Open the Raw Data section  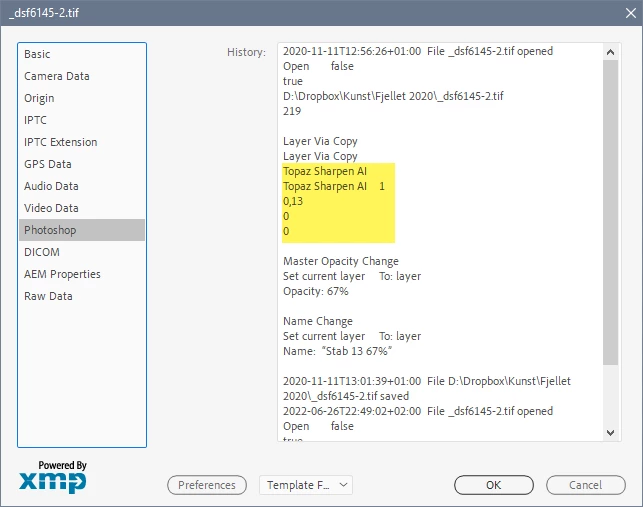coord(82,296)
